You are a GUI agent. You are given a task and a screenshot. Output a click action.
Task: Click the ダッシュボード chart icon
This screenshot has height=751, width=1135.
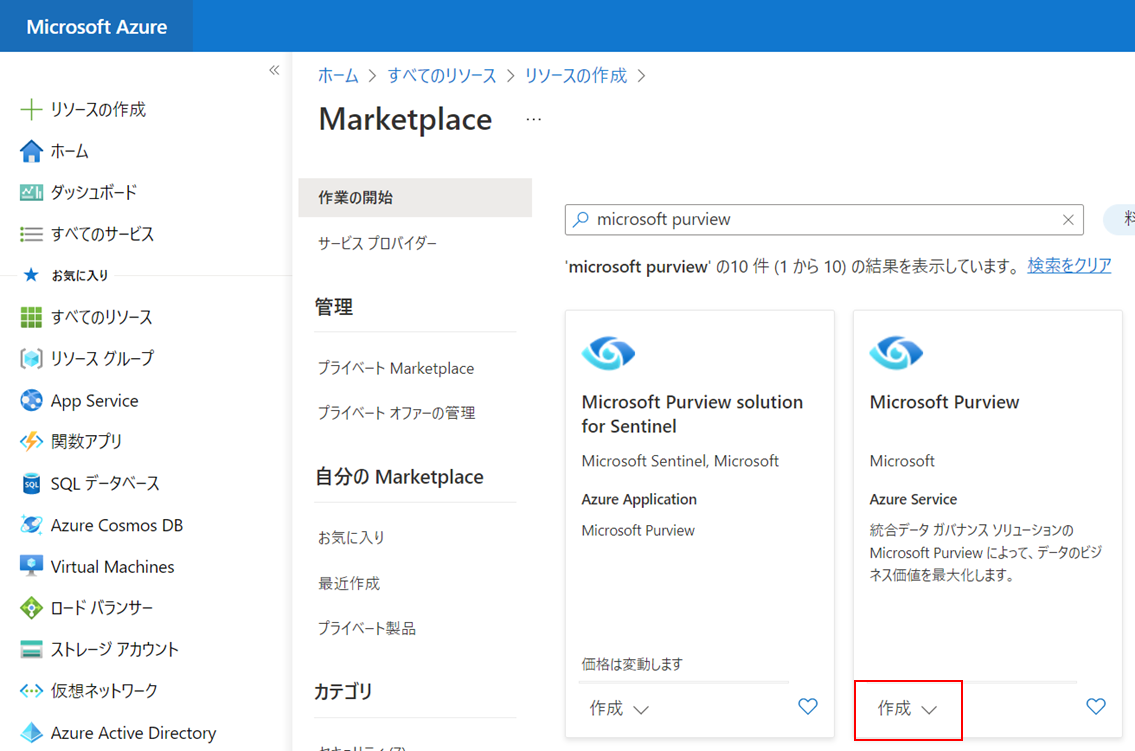31,192
